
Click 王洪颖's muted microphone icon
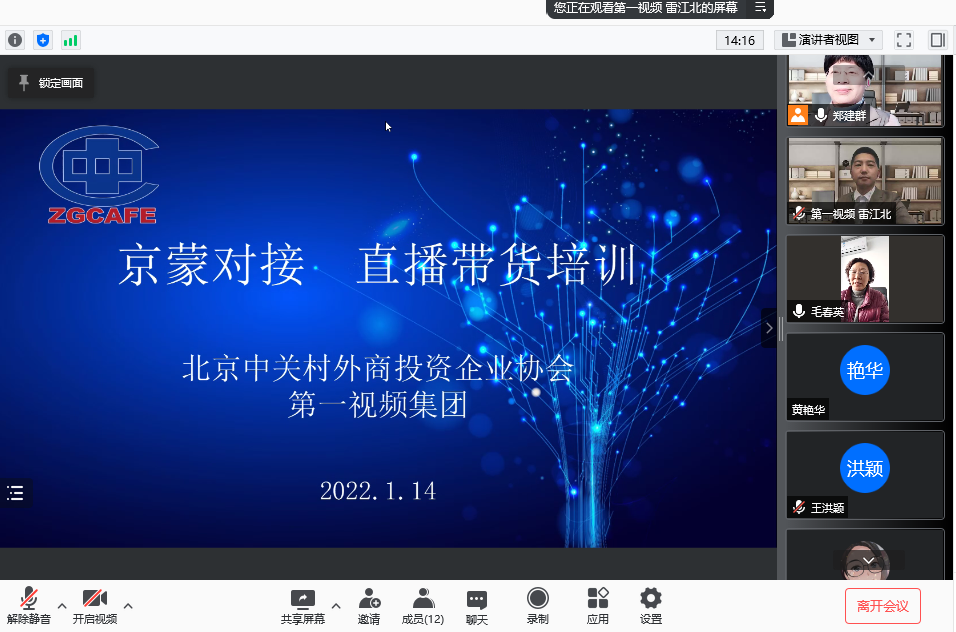[x=799, y=507]
